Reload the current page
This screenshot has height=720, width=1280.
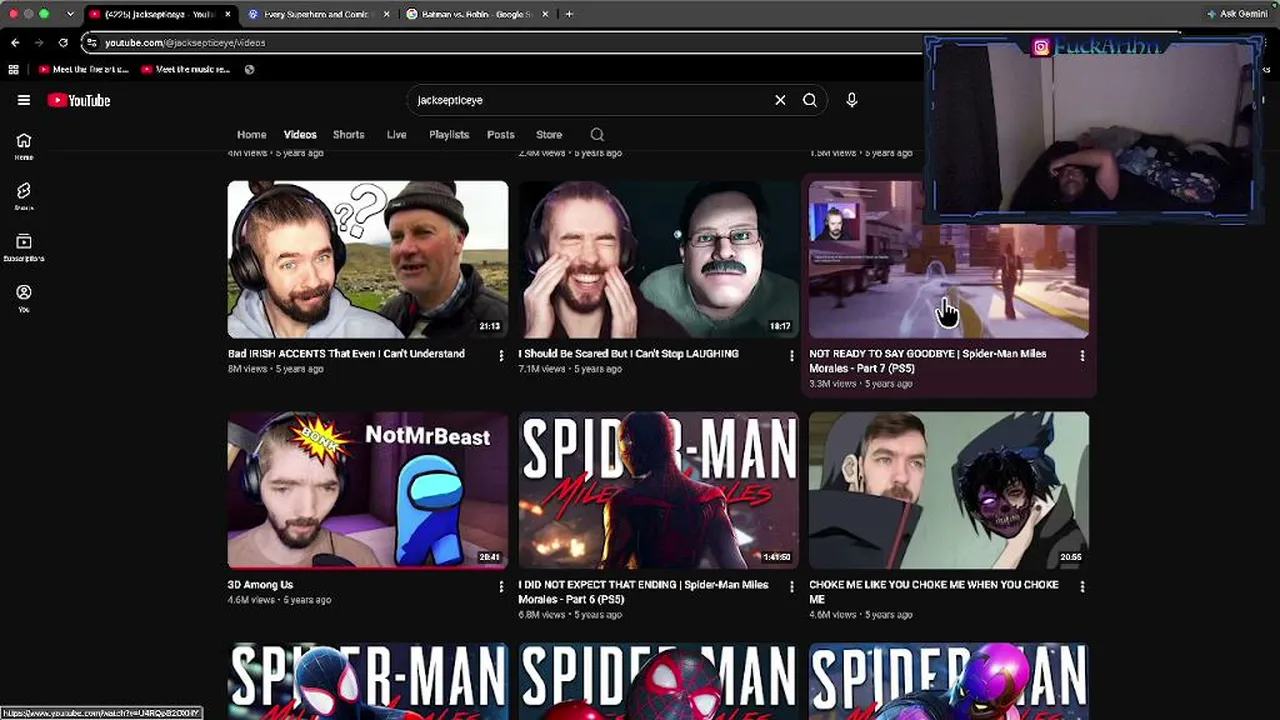pyautogui.click(x=63, y=43)
